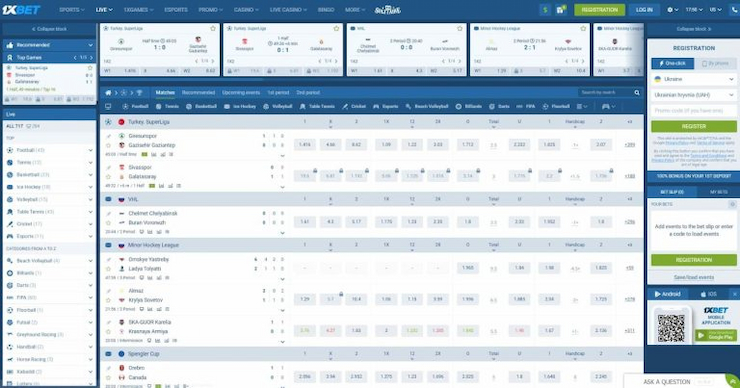Open the gamepad filter icon
740x388 pixels.
(605, 107)
